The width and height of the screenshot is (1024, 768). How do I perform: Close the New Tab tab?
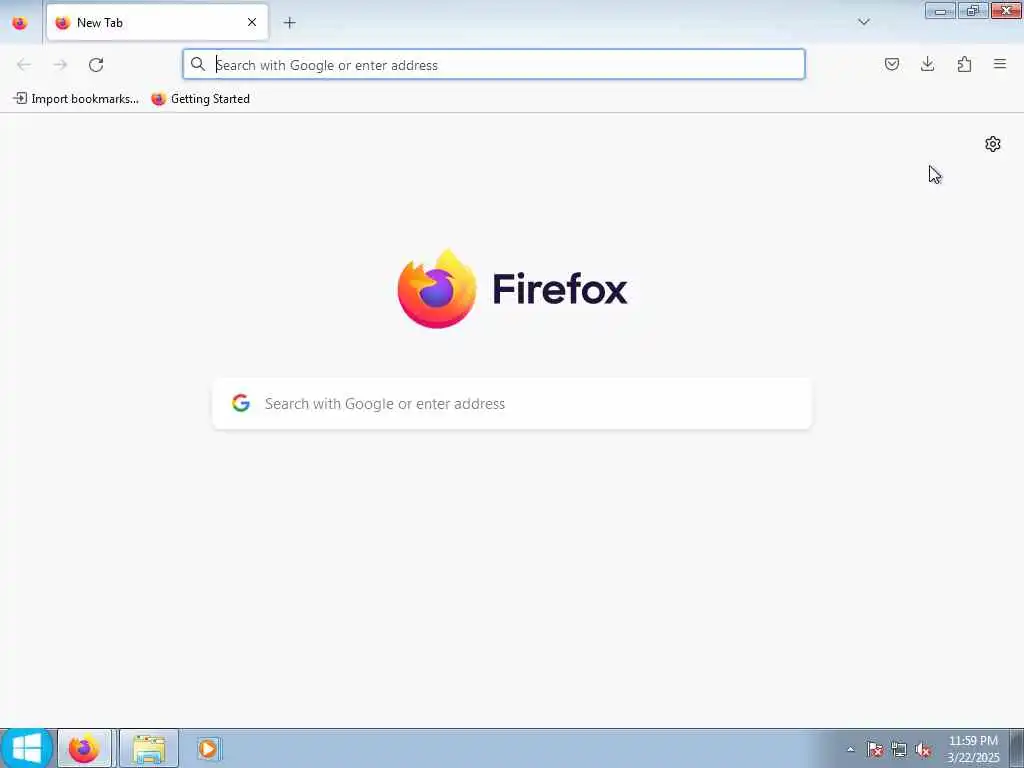(x=252, y=22)
